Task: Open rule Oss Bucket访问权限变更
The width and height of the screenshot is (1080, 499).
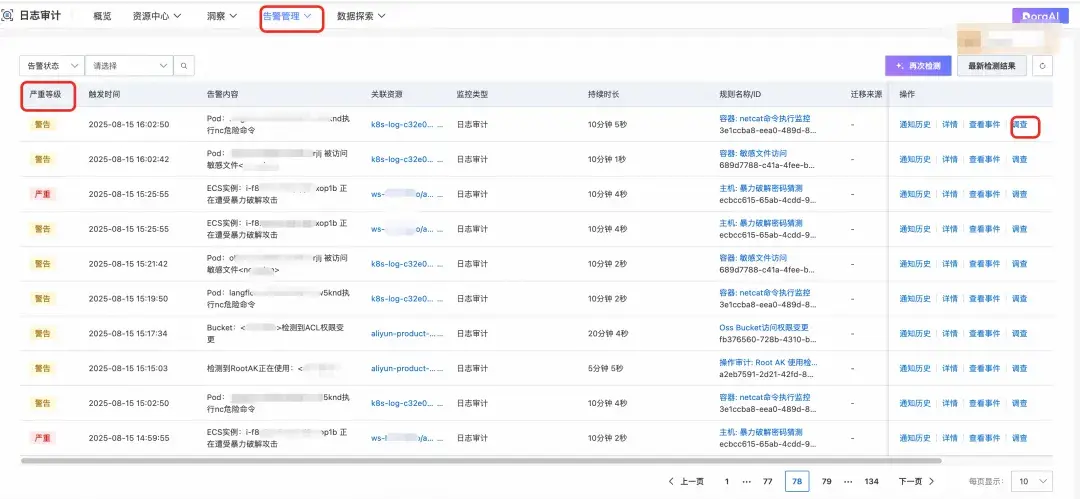Action: coord(764,327)
